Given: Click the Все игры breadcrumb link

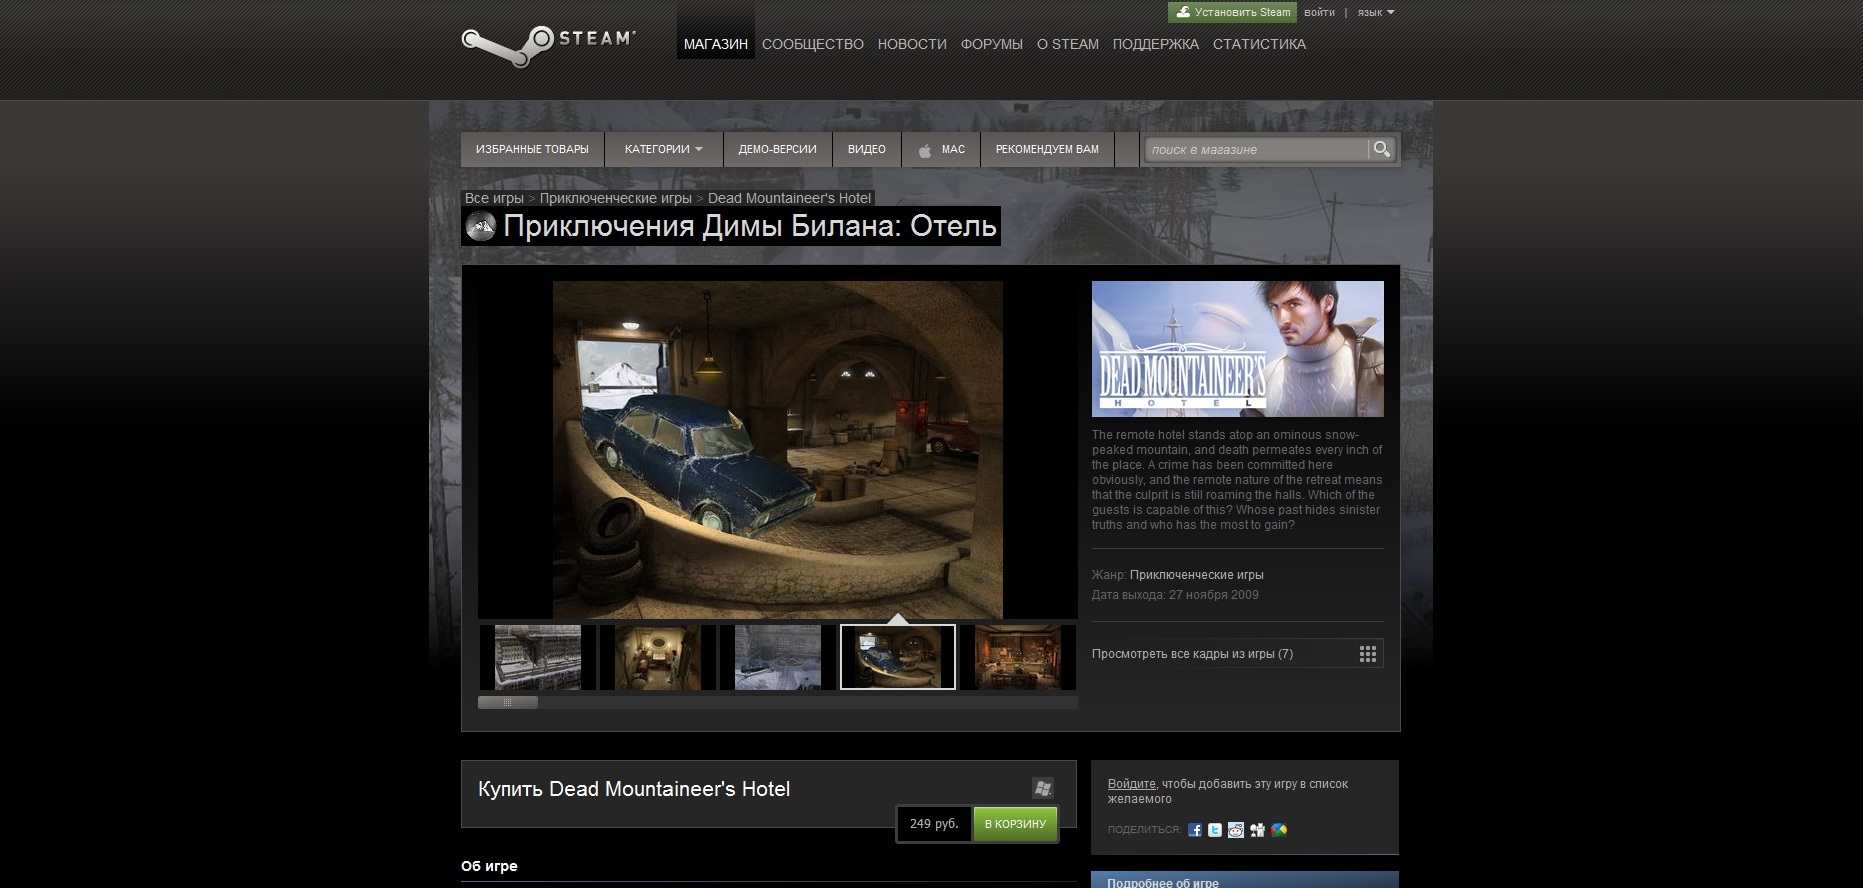Looking at the screenshot, I should (x=494, y=198).
